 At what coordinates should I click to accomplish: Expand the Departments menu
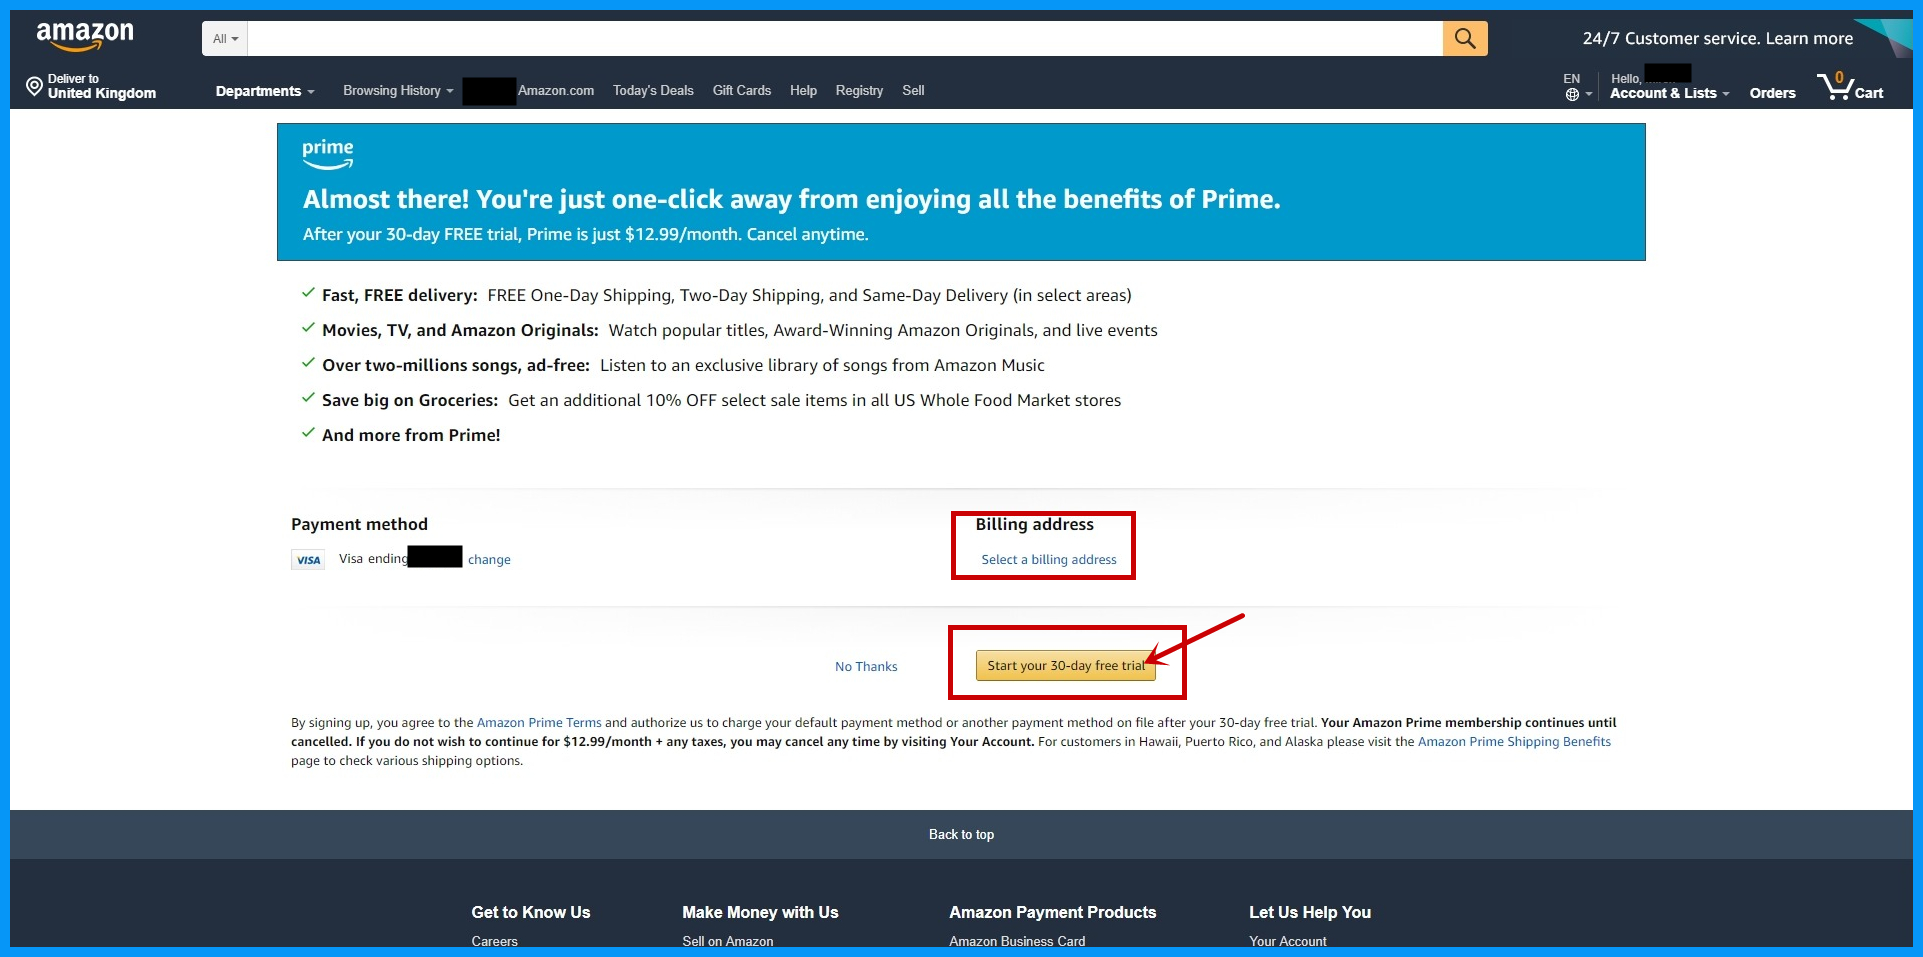click(x=265, y=91)
